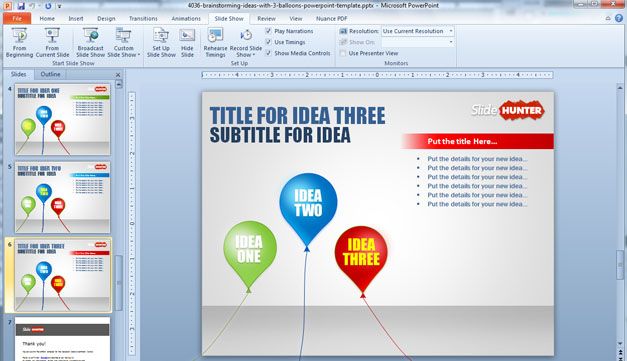Select slide 5 thumbnail
The image size is (627, 361).
(62, 197)
